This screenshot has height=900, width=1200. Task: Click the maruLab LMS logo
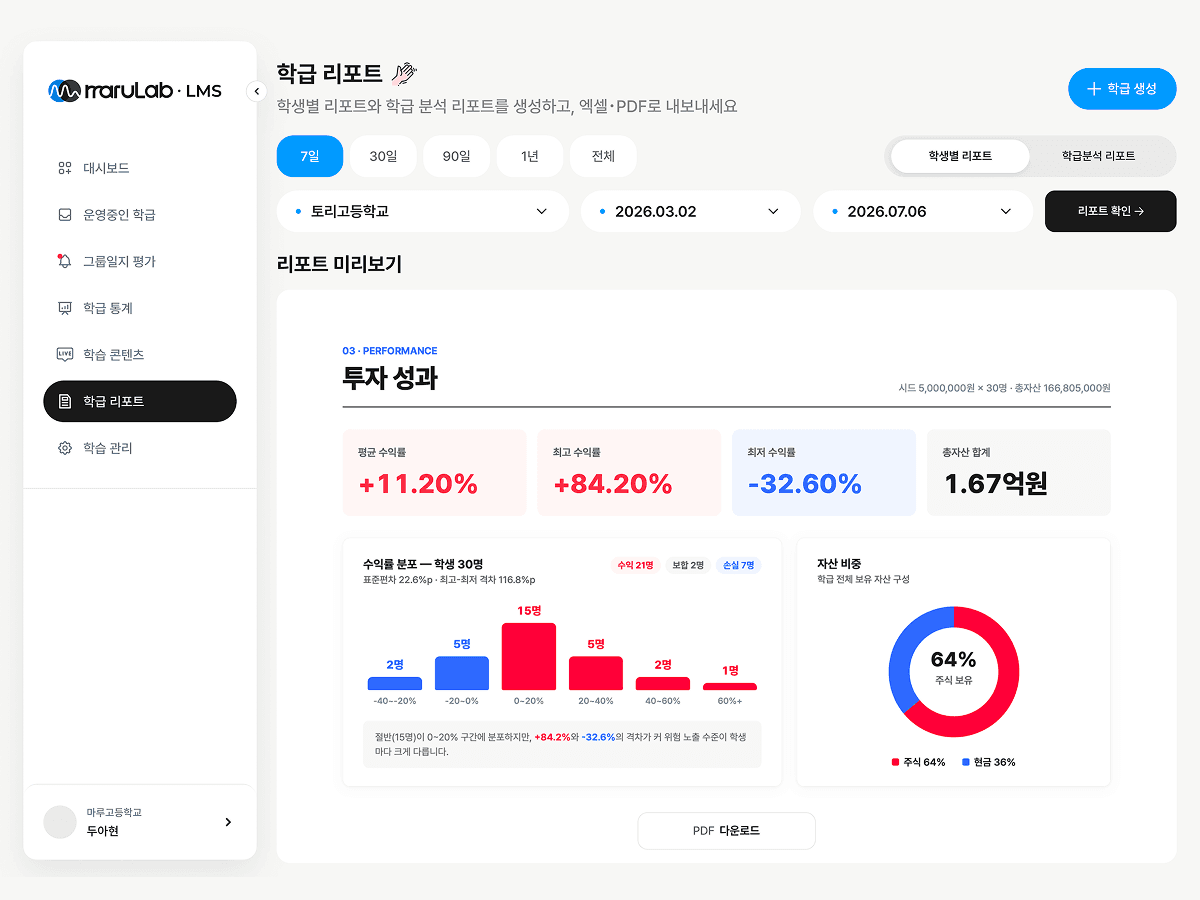134,91
